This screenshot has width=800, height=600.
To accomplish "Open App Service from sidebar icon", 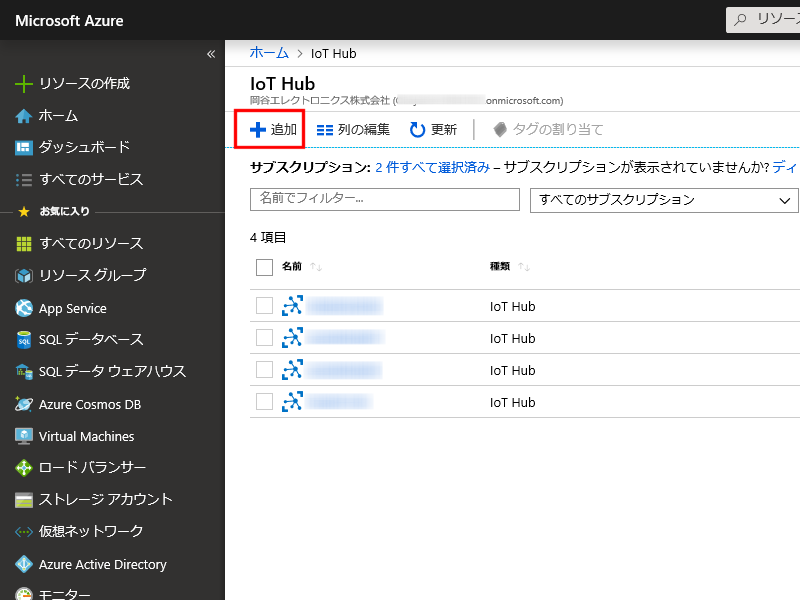I will point(24,308).
